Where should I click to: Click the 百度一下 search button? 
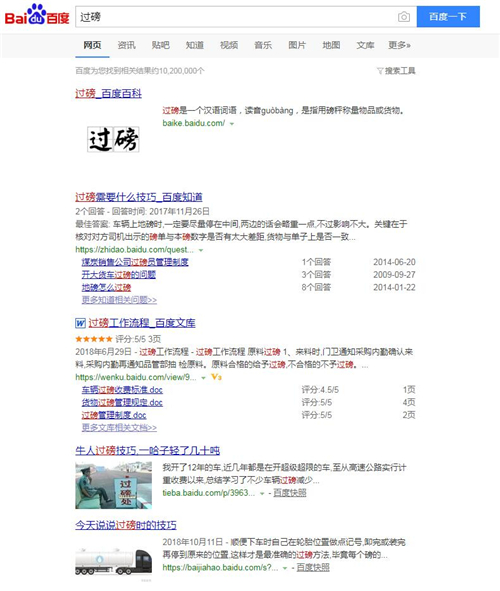click(x=448, y=17)
